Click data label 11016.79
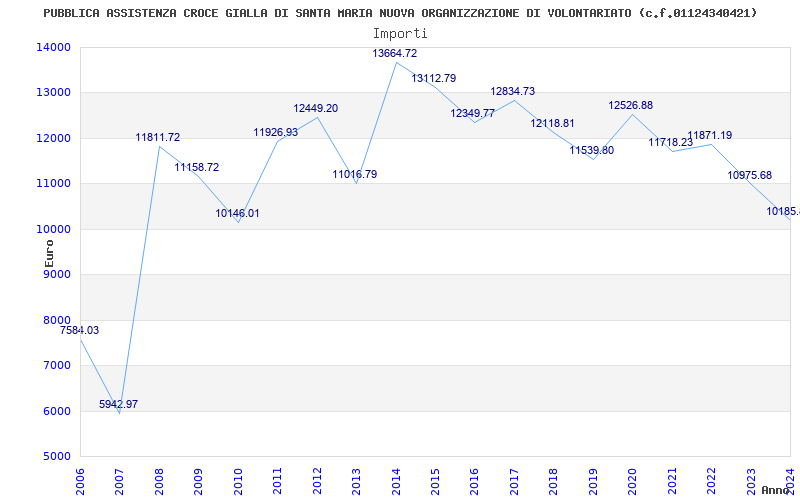Image resolution: width=800 pixels, height=500 pixels. click(355, 174)
